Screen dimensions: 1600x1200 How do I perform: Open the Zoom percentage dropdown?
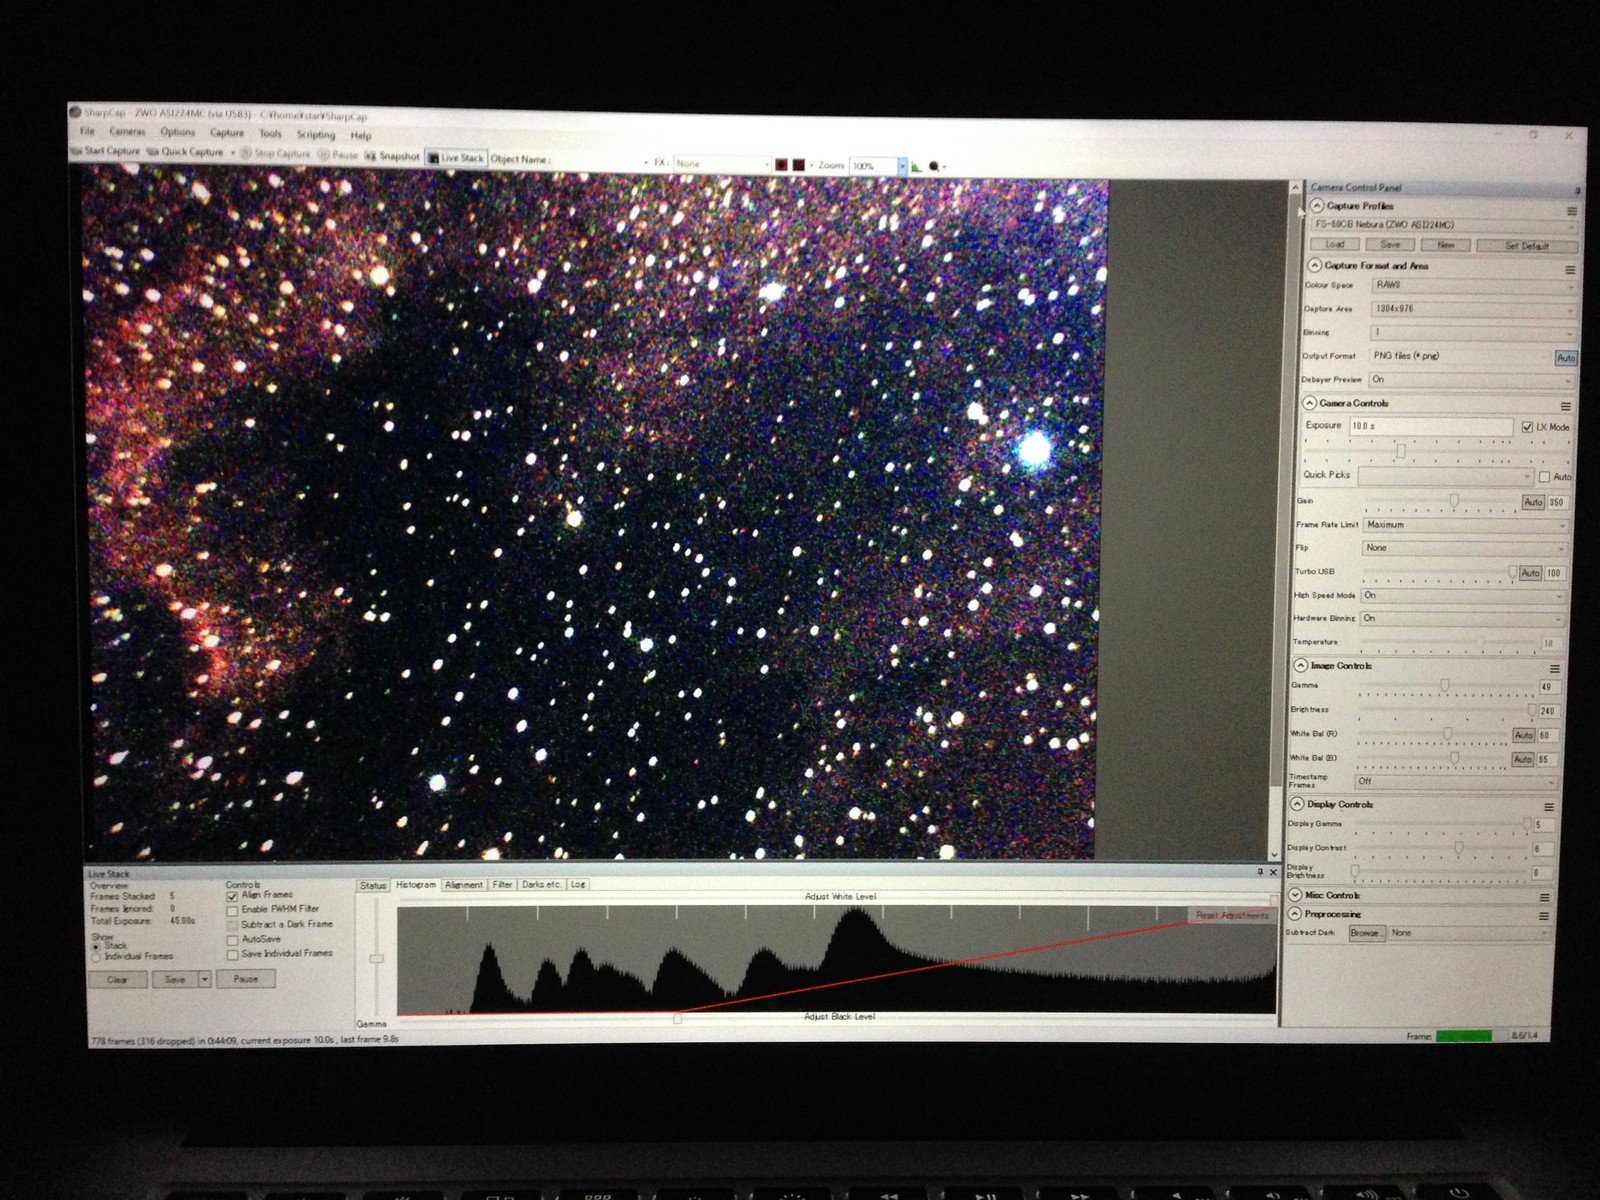(901, 167)
